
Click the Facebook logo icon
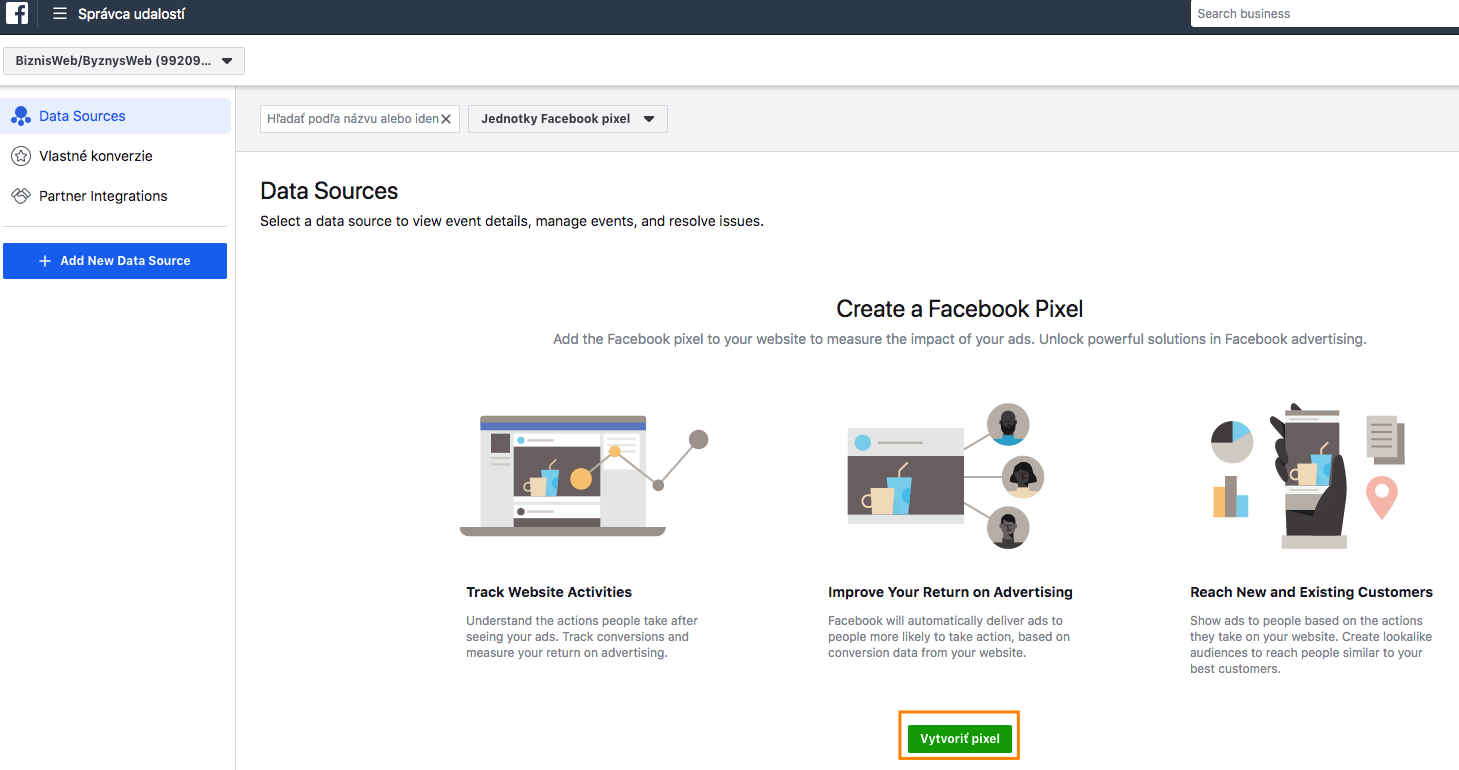point(17,14)
